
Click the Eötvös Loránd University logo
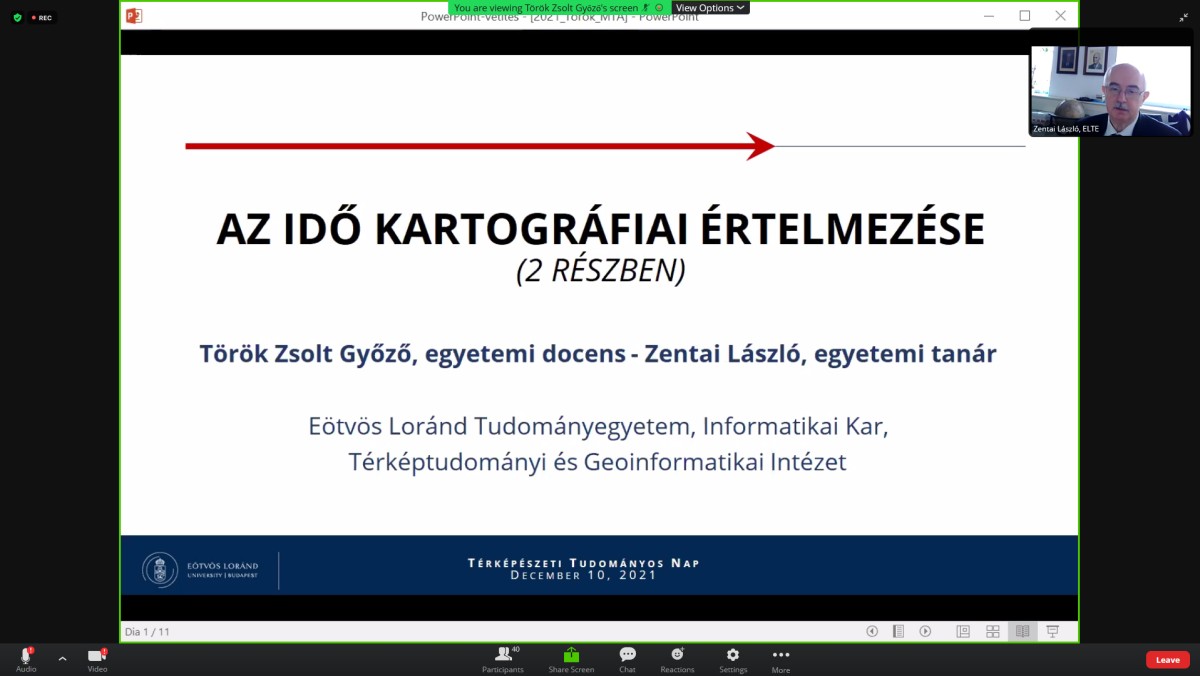tap(160, 570)
